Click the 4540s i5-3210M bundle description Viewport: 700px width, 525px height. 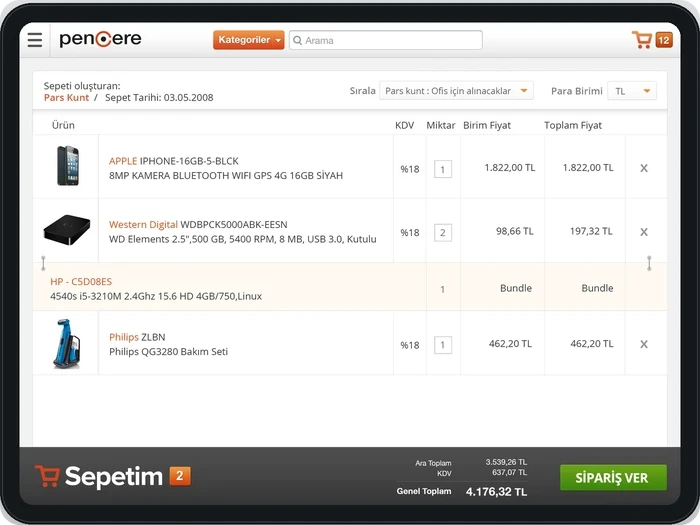pyautogui.click(x=156, y=296)
